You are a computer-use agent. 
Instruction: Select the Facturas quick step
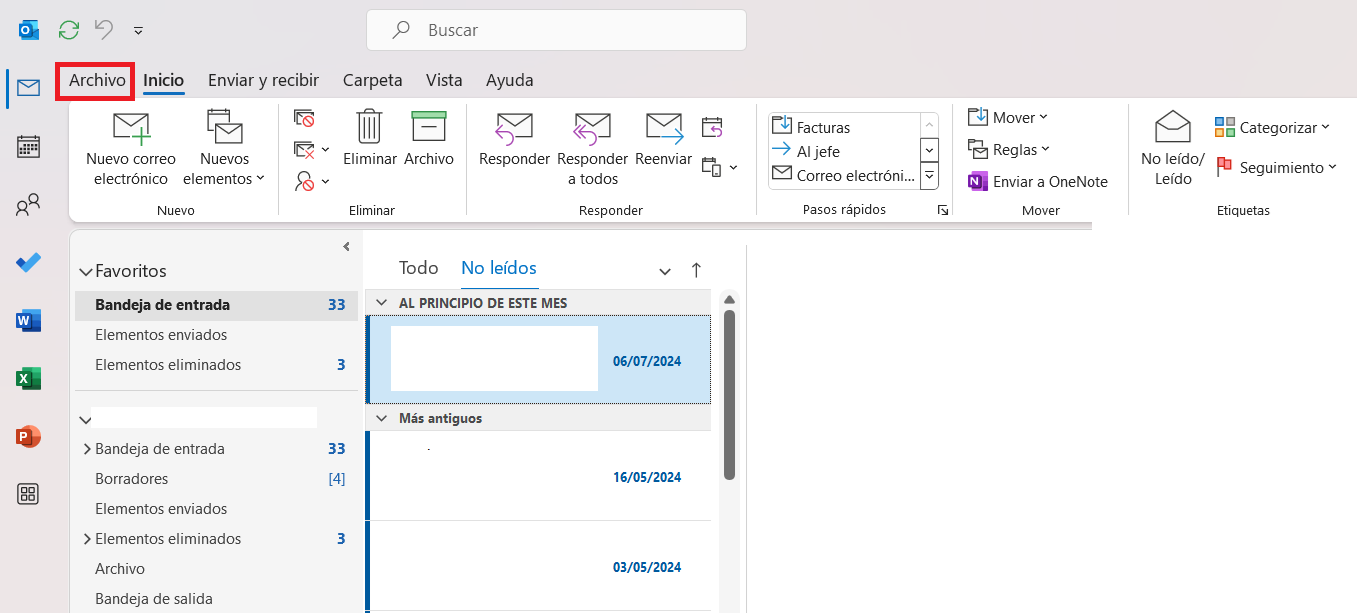click(822, 127)
